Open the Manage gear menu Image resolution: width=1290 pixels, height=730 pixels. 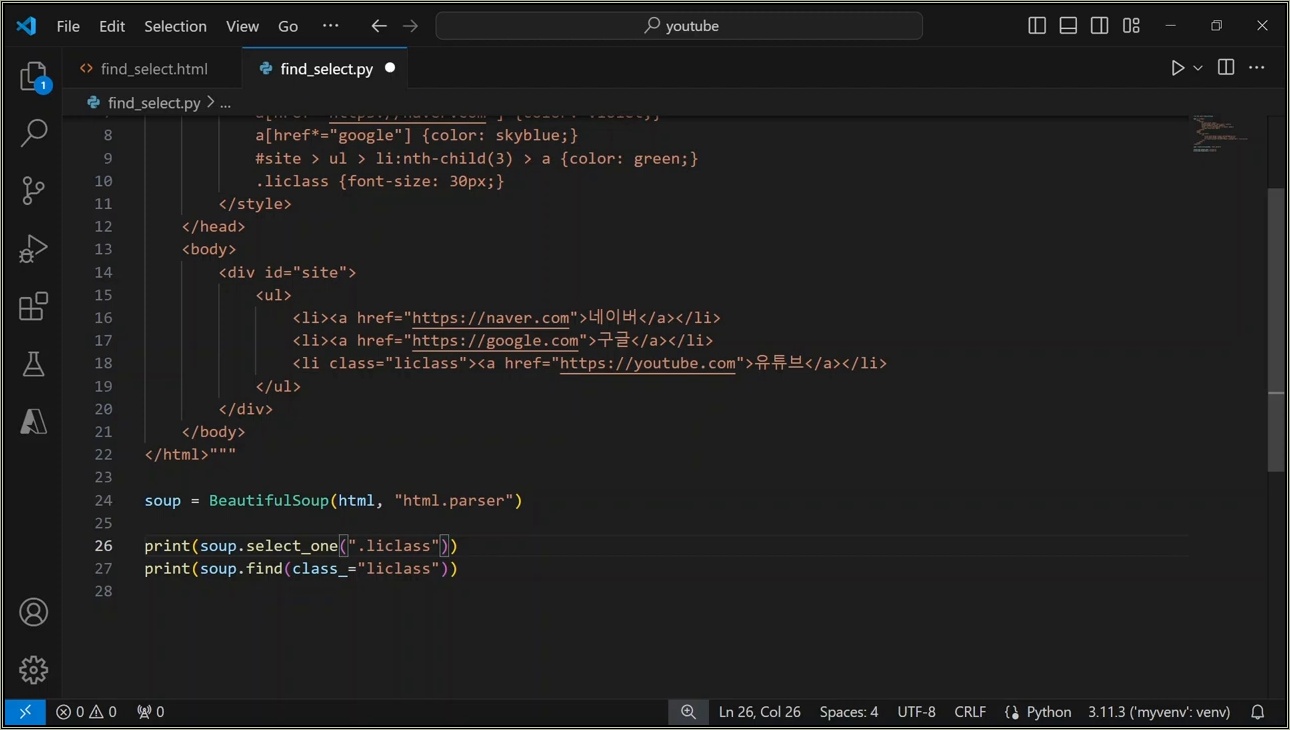click(x=33, y=669)
